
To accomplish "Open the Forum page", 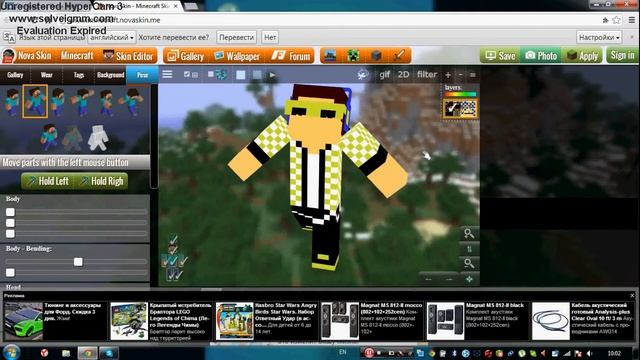I will (291, 56).
